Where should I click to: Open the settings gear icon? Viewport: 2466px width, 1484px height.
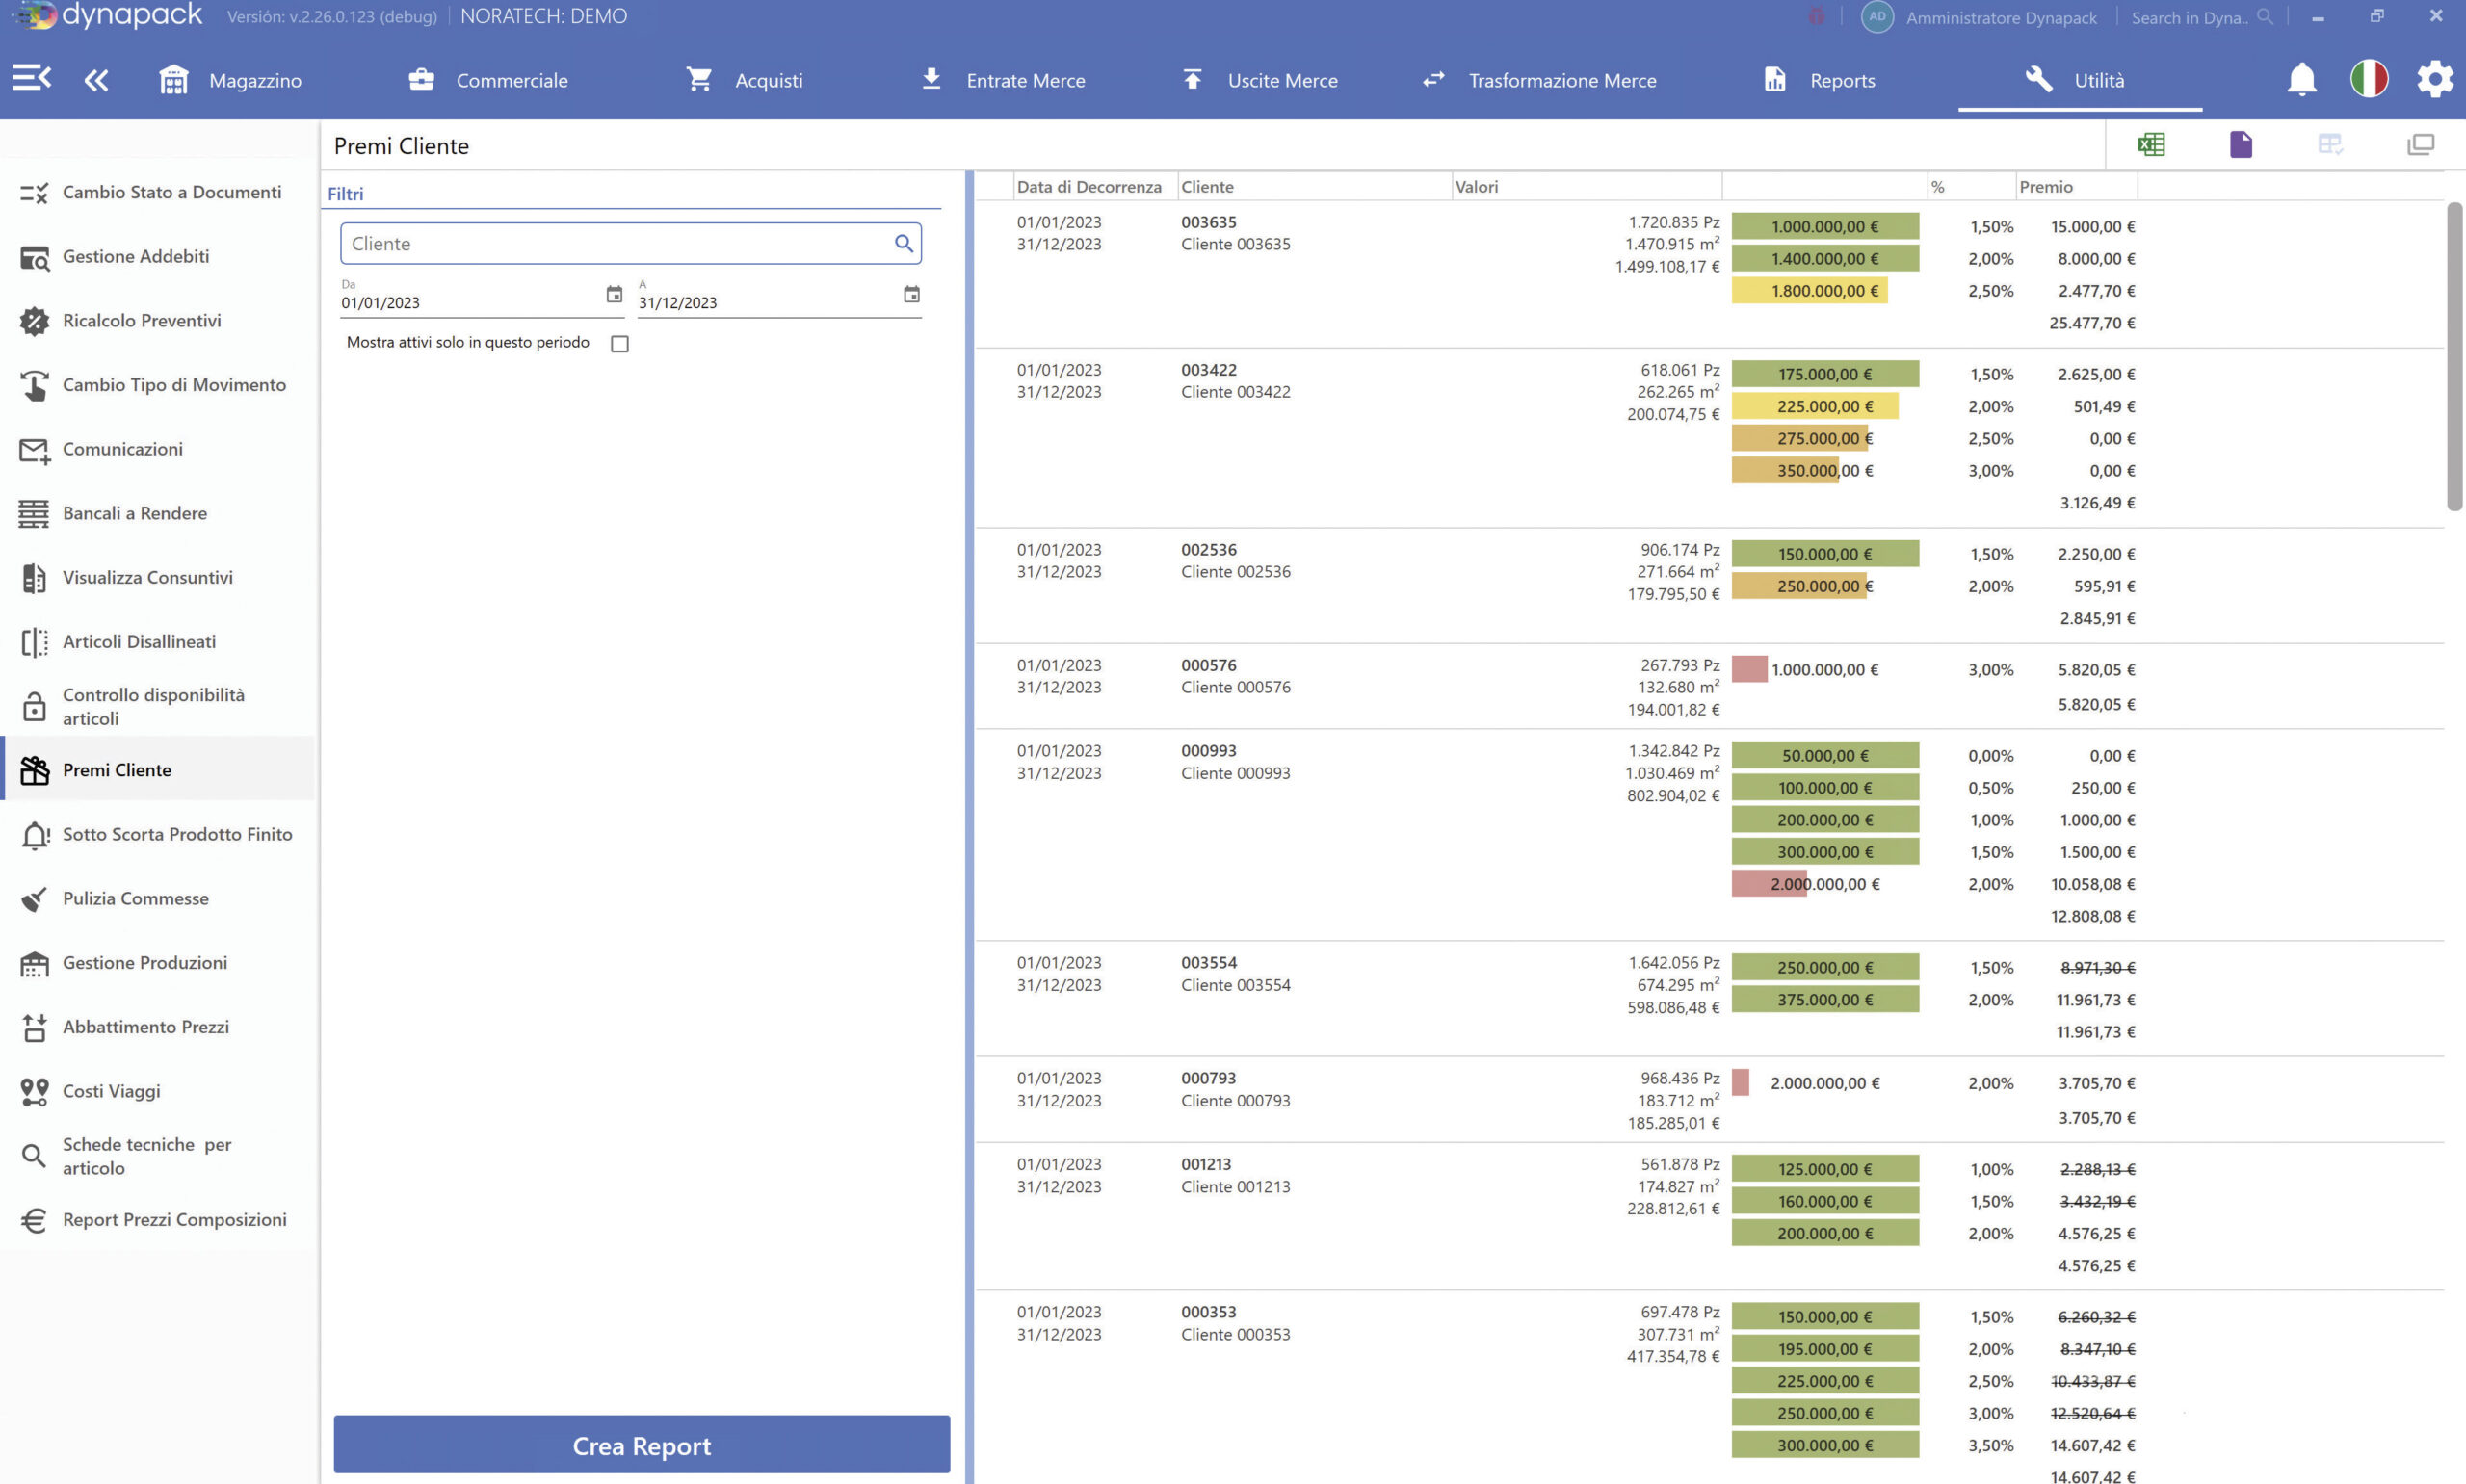pos(2435,79)
